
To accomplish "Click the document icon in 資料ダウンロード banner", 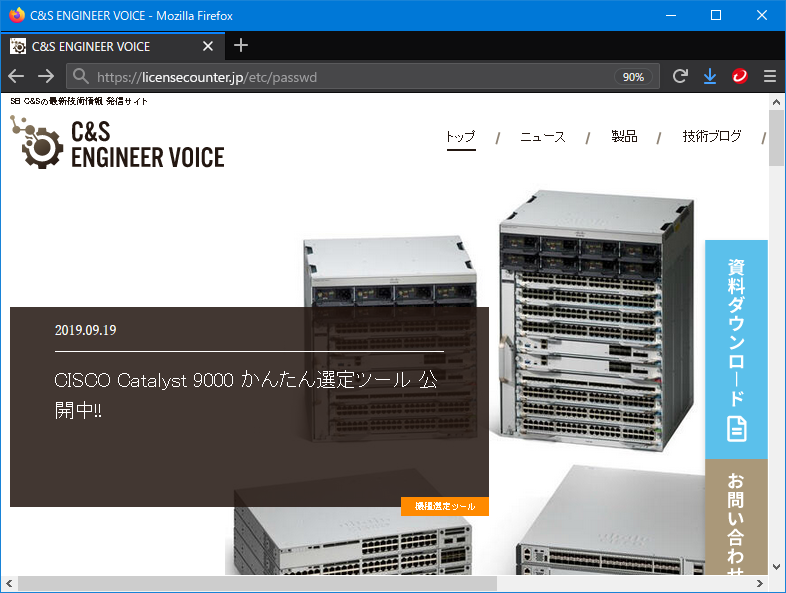I will 737,429.
